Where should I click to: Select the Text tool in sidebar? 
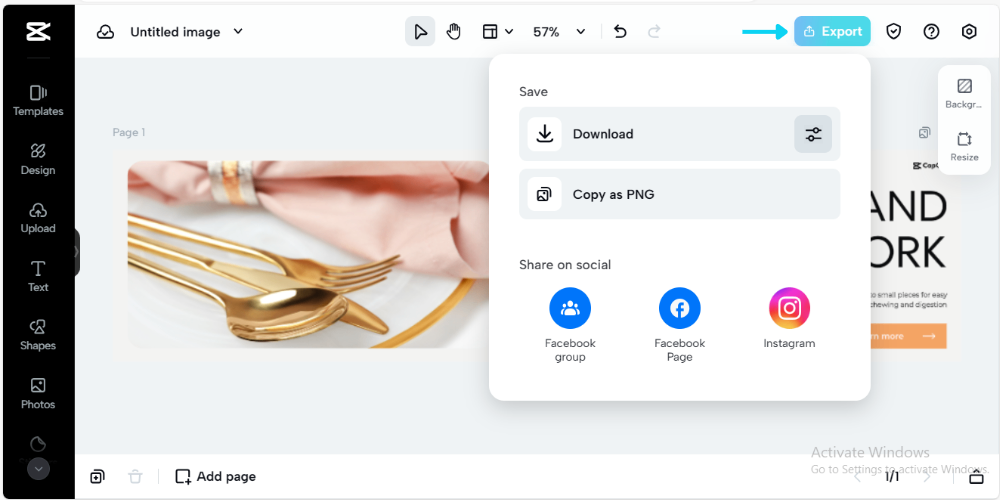(38, 277)
